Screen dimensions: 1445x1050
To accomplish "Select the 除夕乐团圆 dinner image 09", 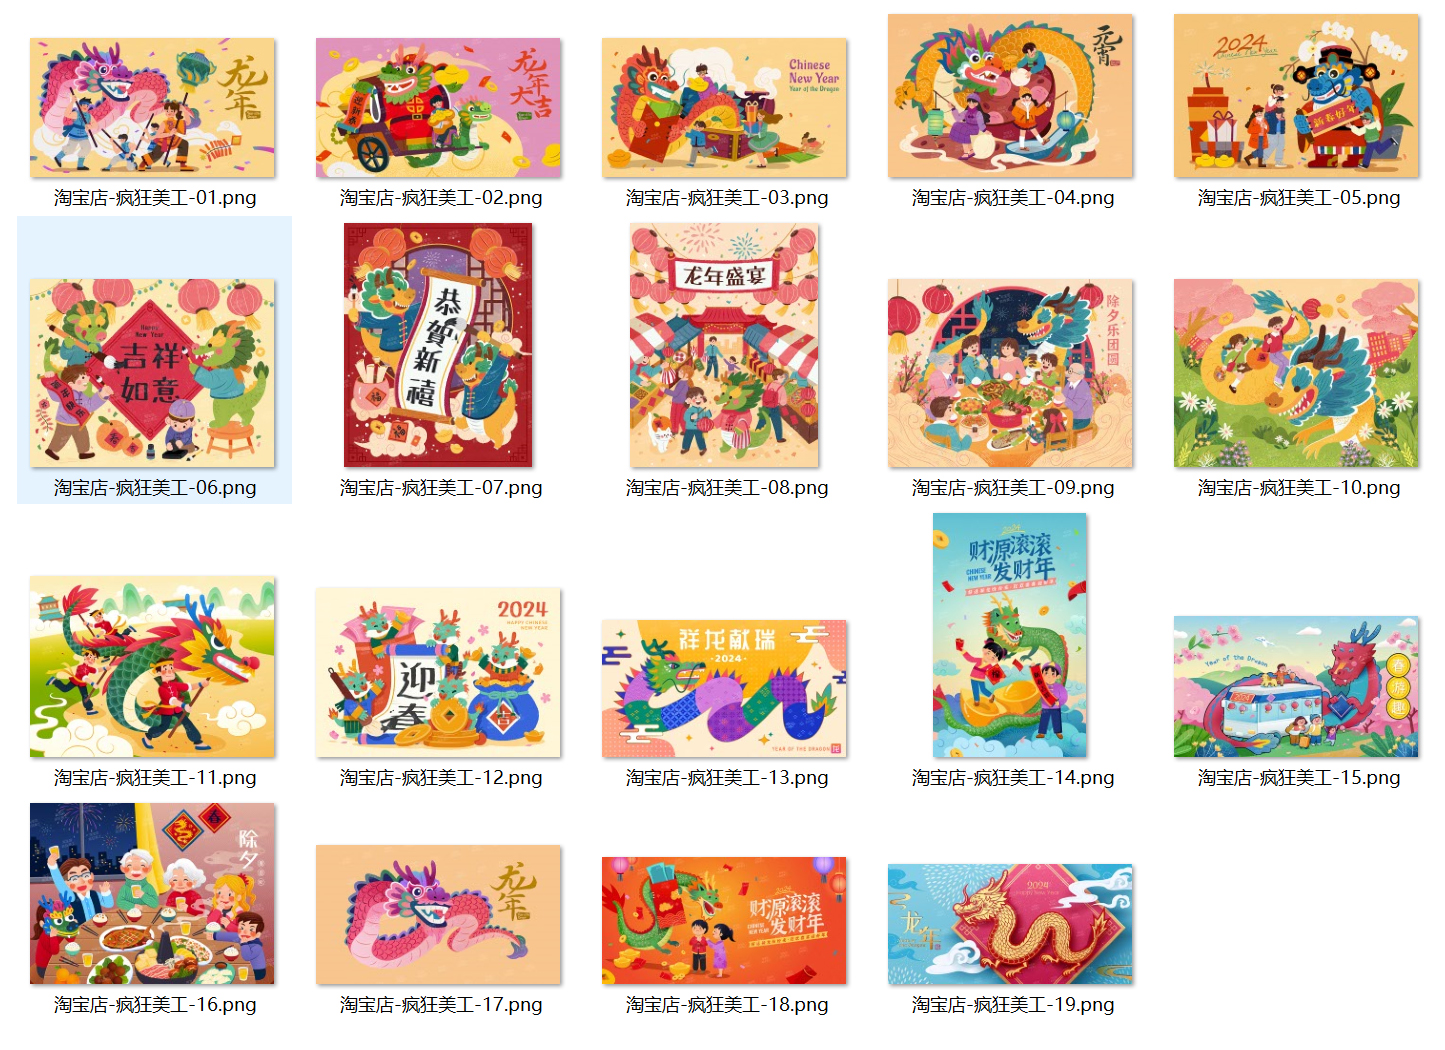I will pos(1010,373).
